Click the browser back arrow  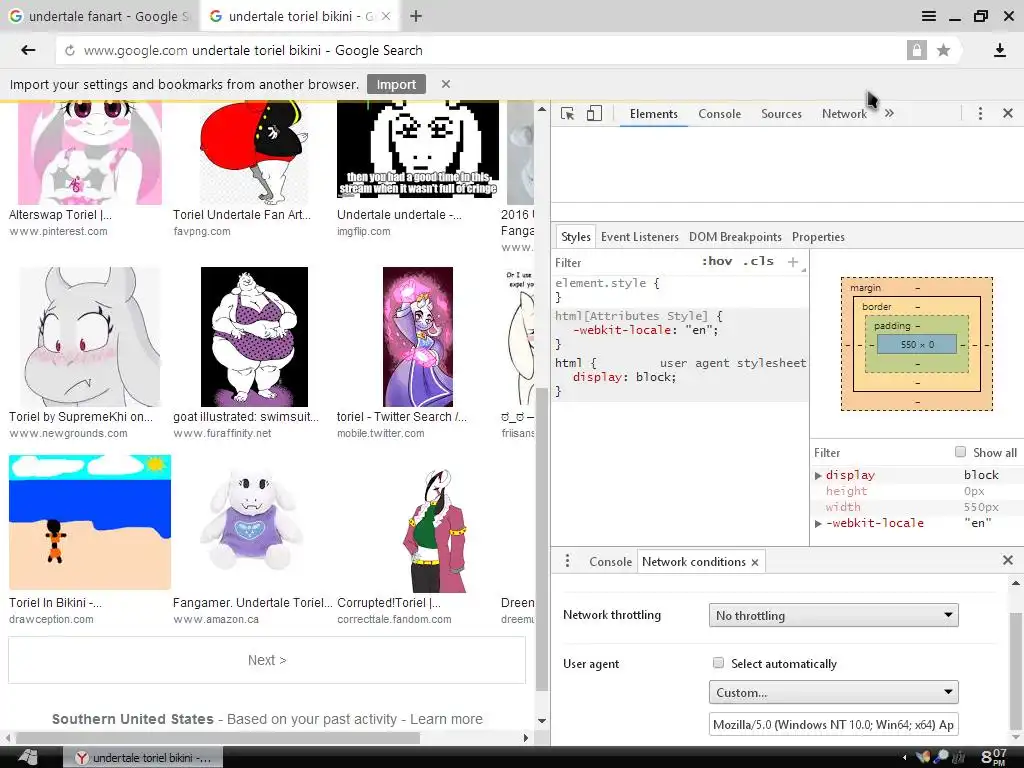point(28,50)
